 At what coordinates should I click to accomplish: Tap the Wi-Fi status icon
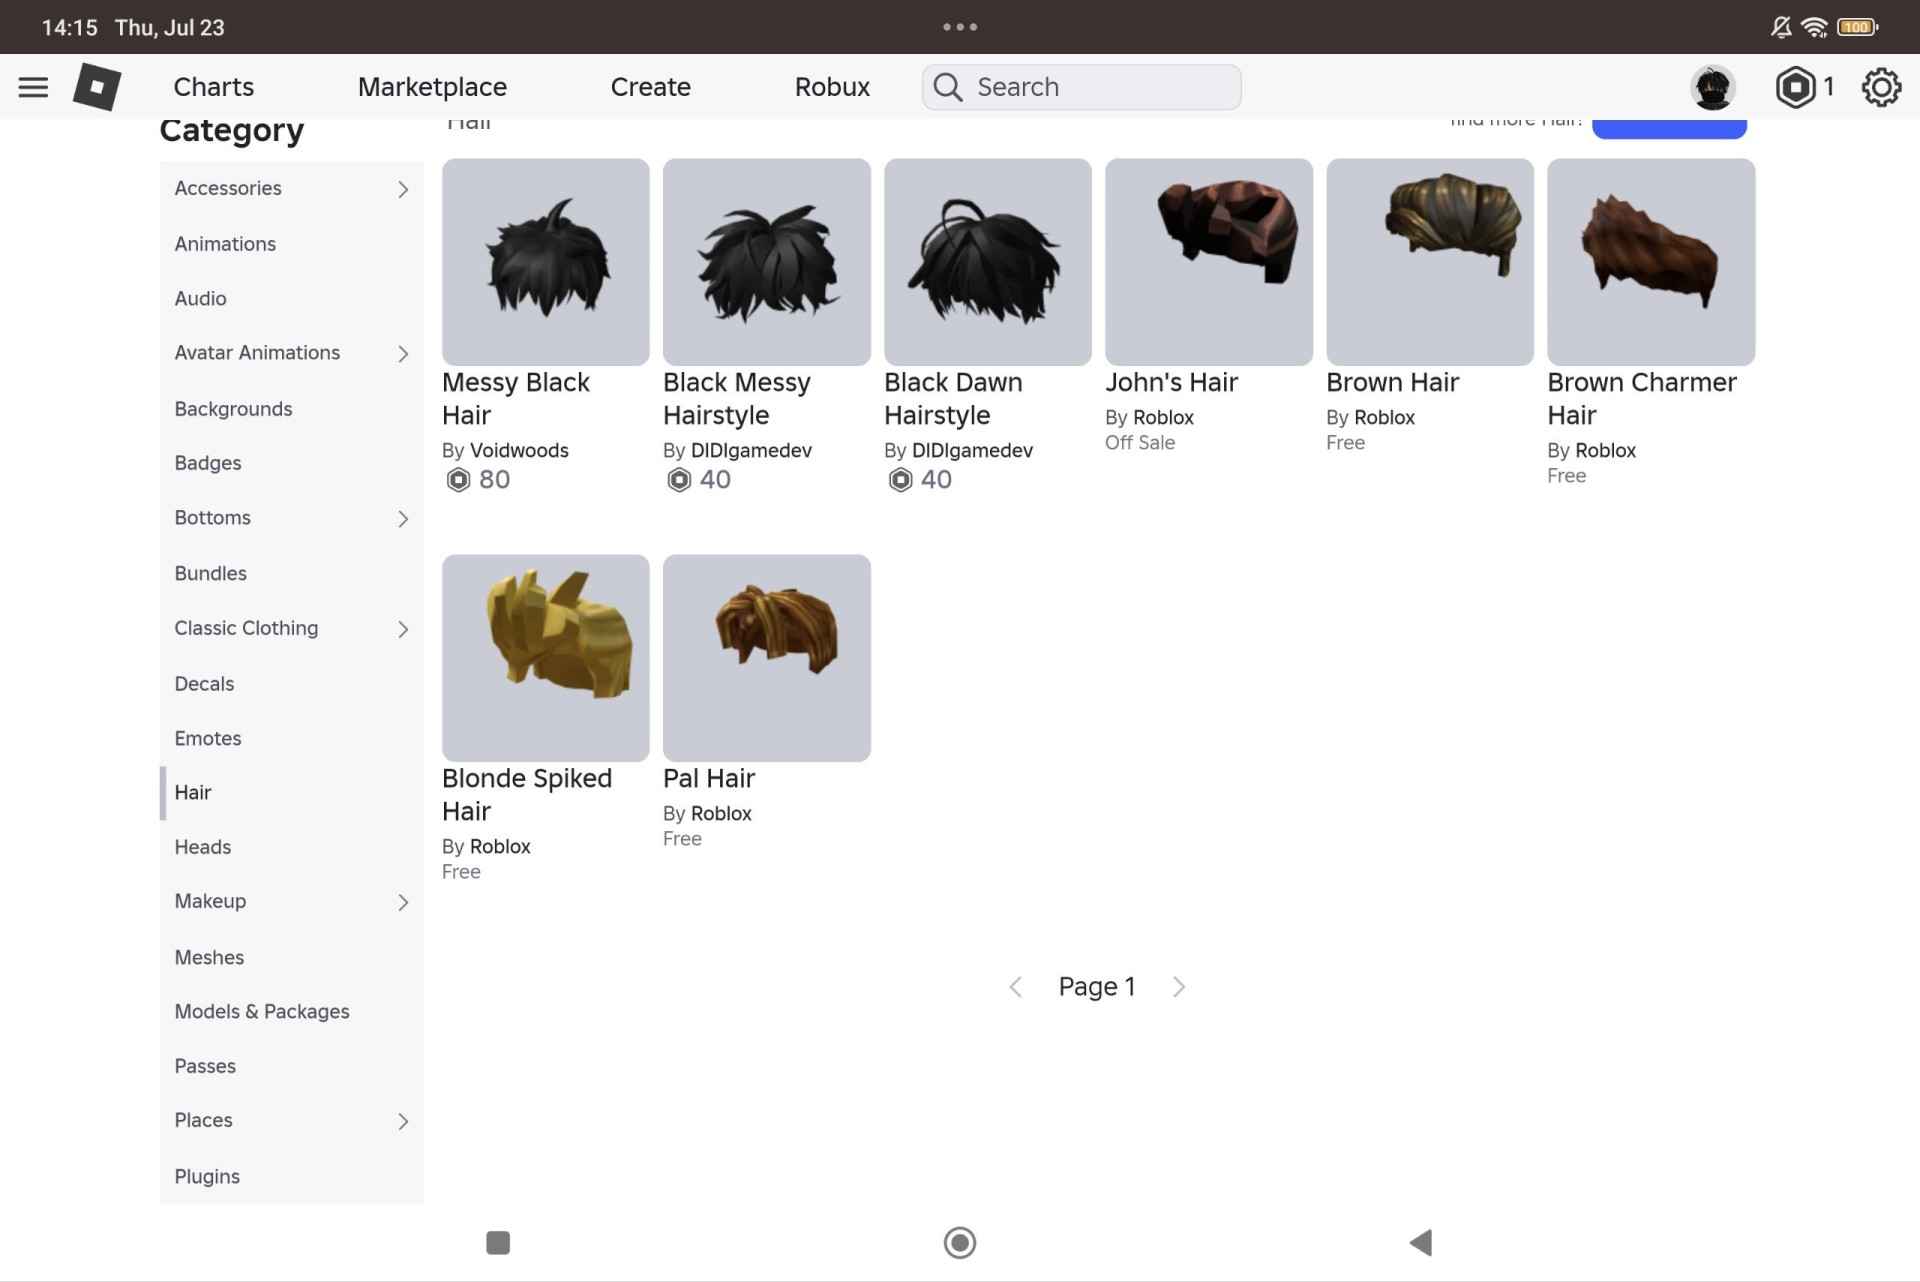click(x=1814, y=27)
